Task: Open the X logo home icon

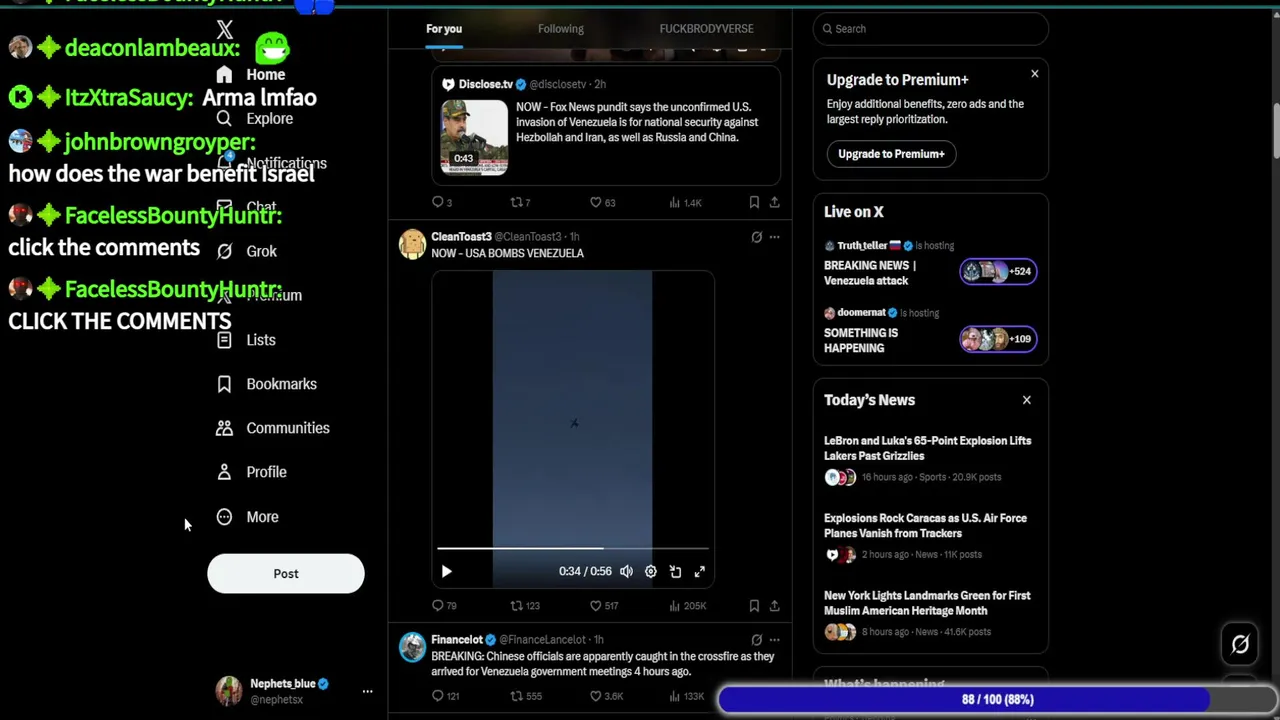Action: tap(225, 30)
